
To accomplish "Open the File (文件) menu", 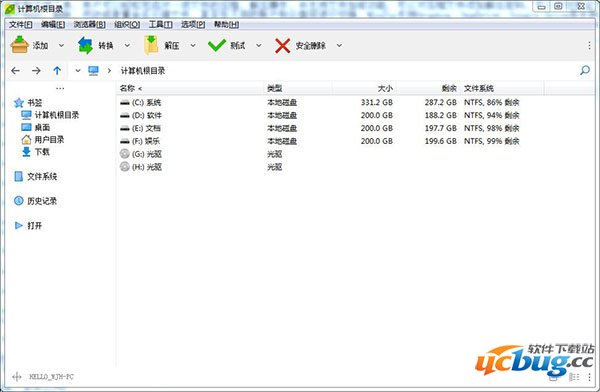I will [21, 24].
